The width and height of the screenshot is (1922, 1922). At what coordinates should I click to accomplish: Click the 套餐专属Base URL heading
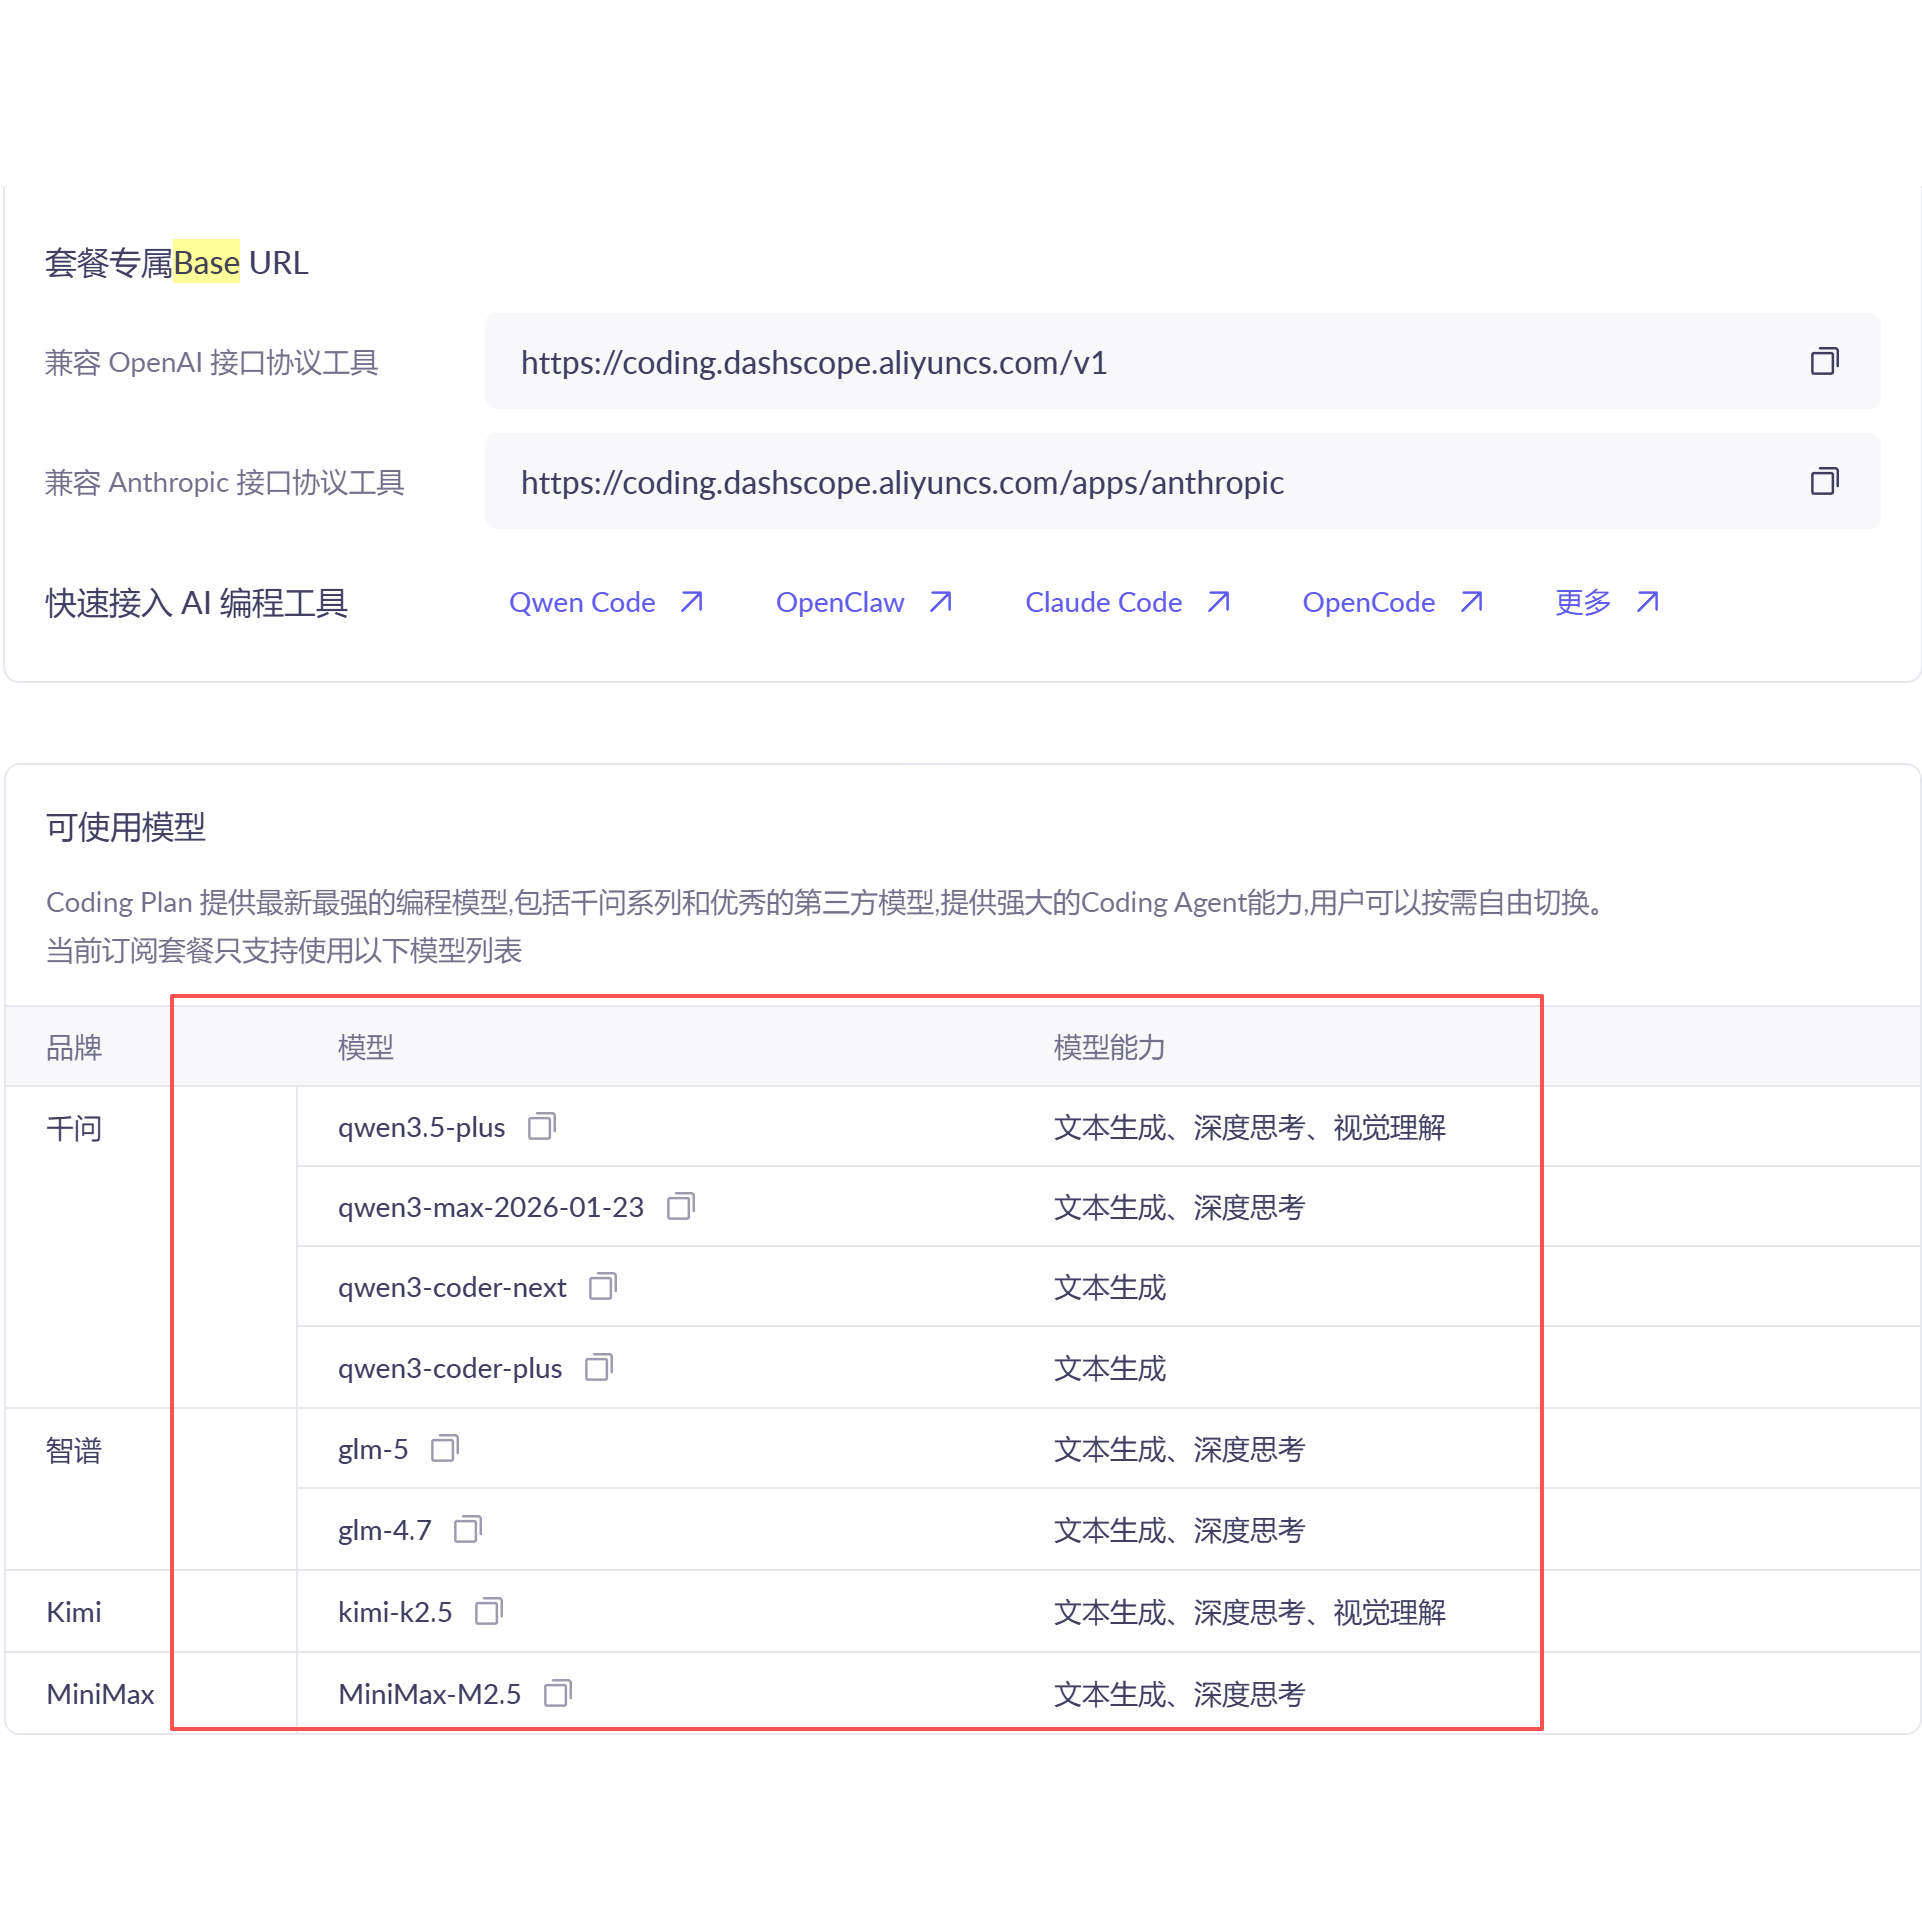[x=177, y=262]
